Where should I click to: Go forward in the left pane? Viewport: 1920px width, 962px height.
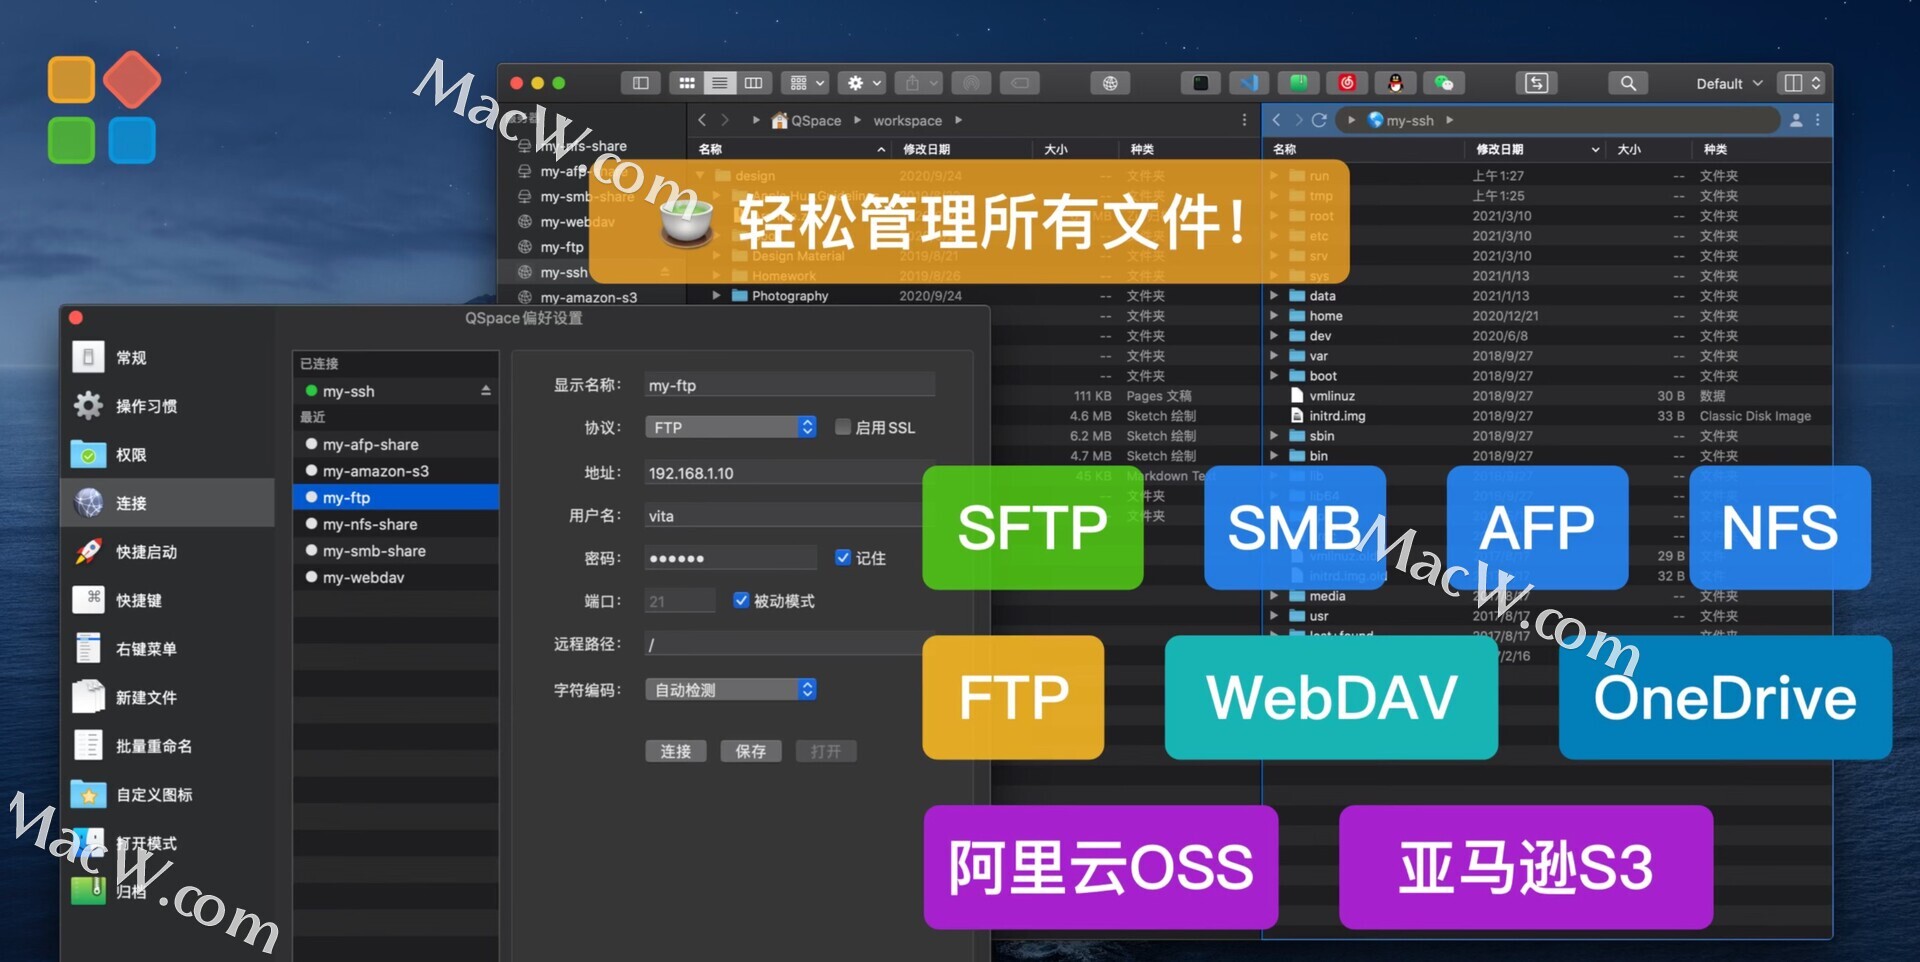(x=725, y=120)
